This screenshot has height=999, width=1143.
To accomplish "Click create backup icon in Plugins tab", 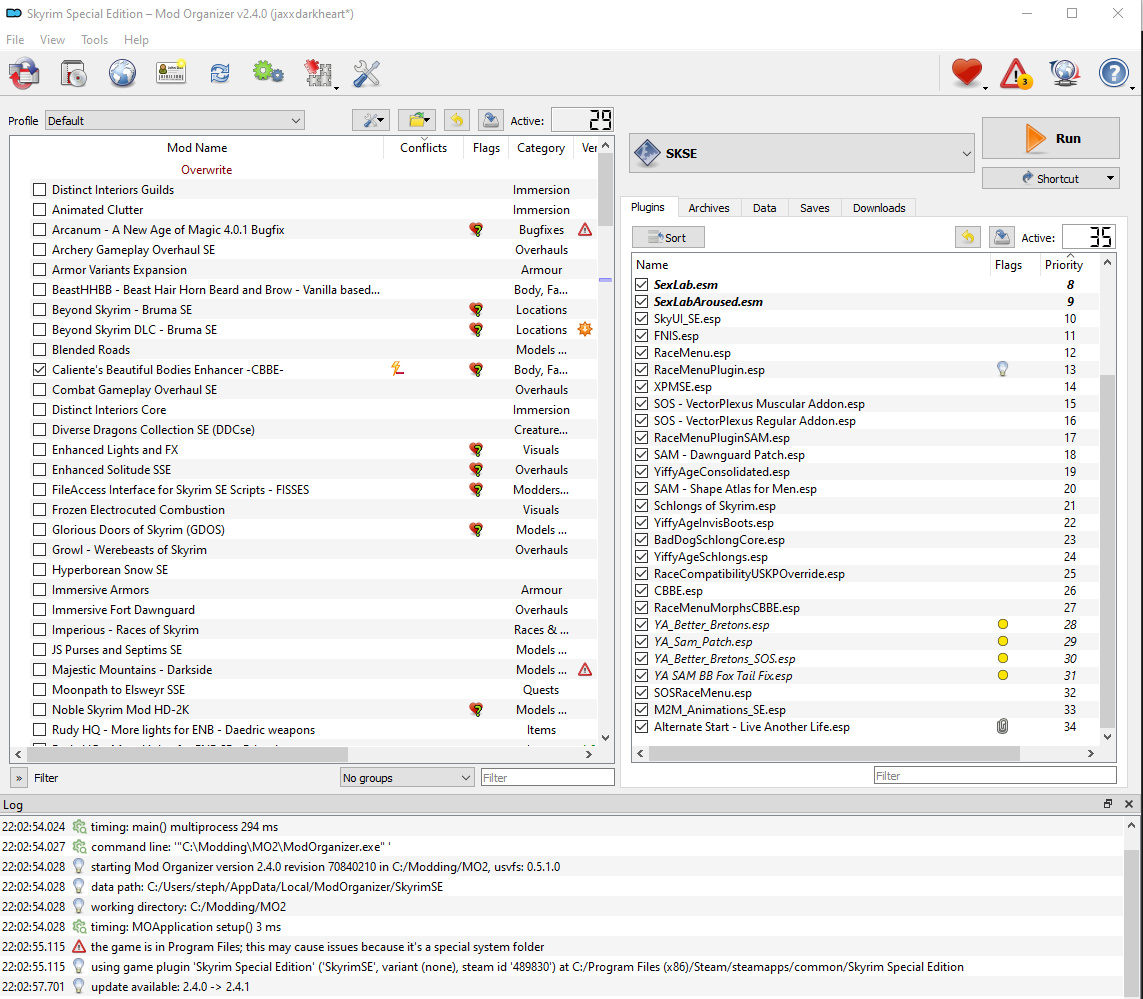I will click(1002, 237).
